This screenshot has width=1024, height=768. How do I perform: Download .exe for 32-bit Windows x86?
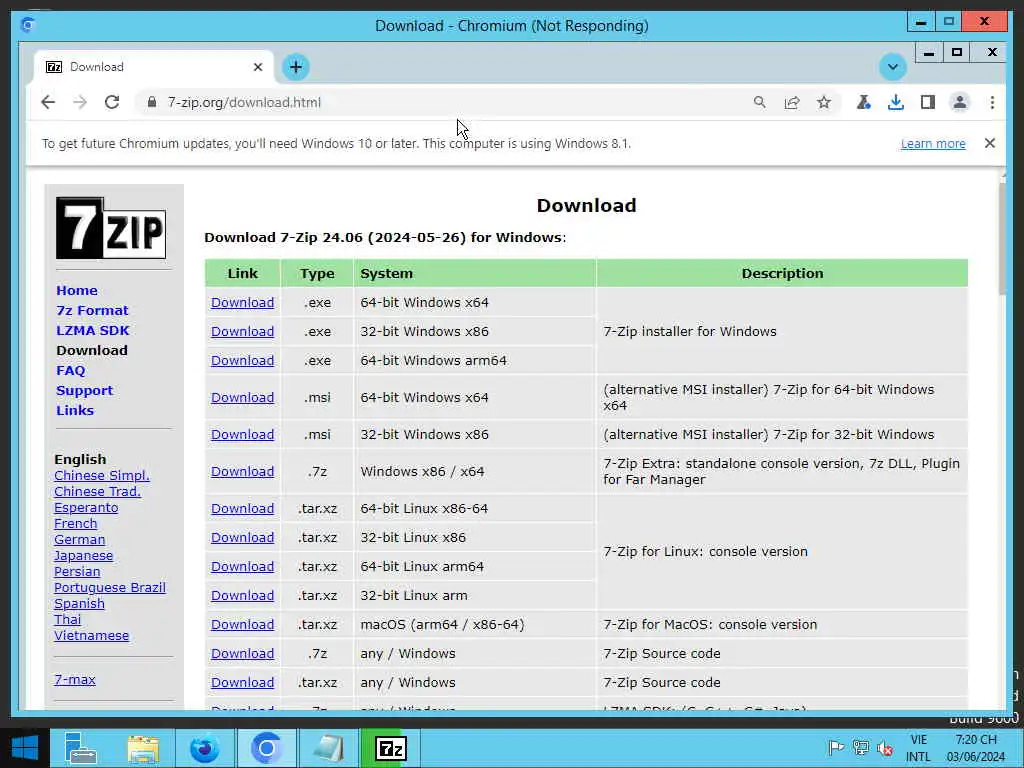coord(242,332)
